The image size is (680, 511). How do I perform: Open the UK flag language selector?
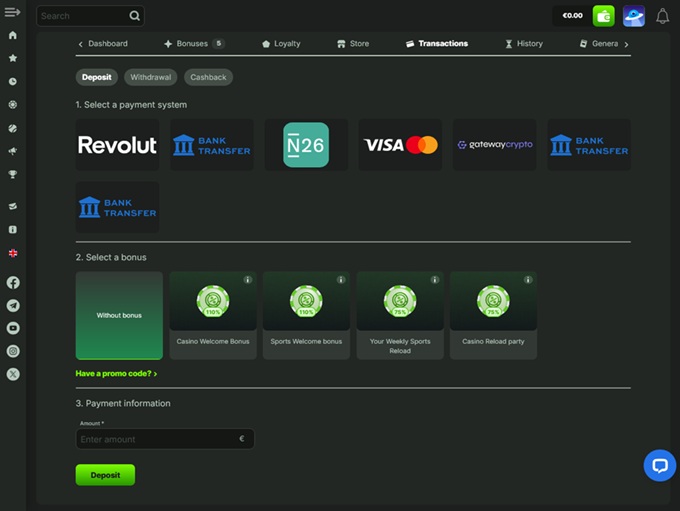(13, 253)
